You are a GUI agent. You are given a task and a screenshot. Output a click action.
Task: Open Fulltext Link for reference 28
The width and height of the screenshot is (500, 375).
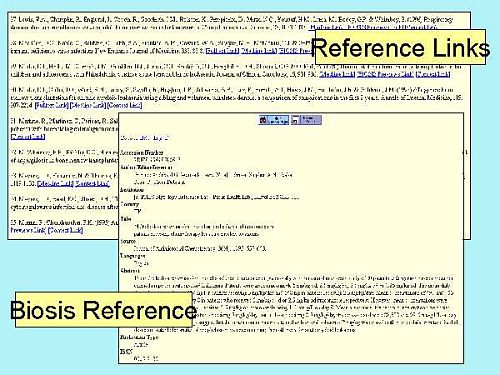[222, 51]
